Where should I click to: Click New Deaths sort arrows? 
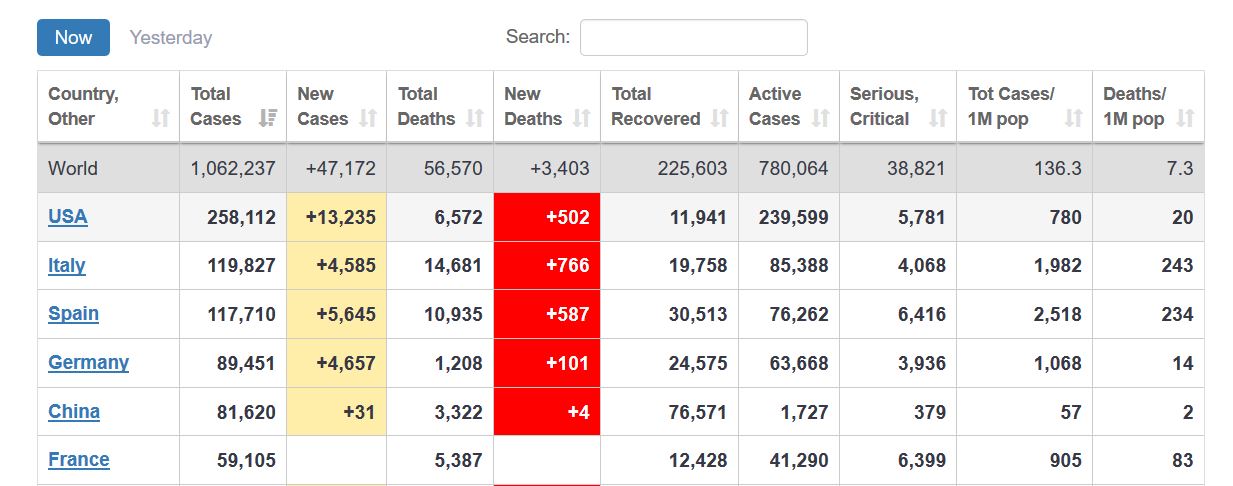click(x=582, y=119)
